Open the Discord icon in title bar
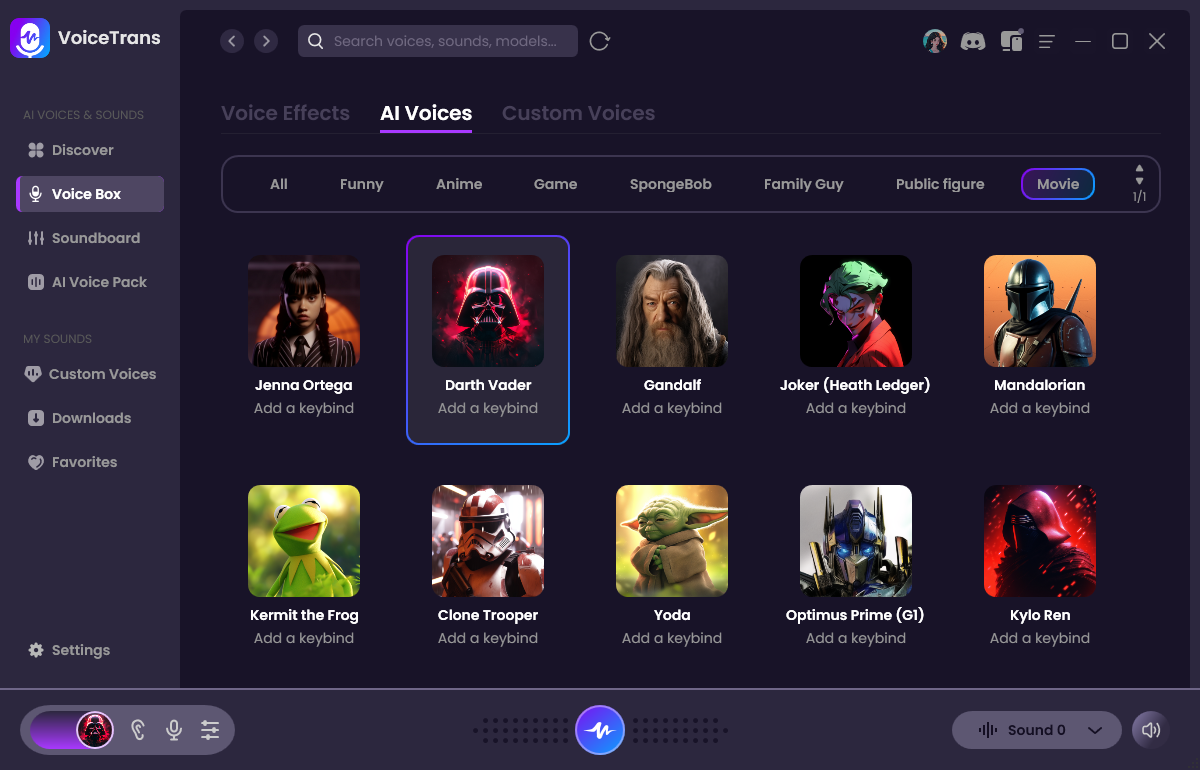Viewport: 1200px width, 770px height. 973,41
